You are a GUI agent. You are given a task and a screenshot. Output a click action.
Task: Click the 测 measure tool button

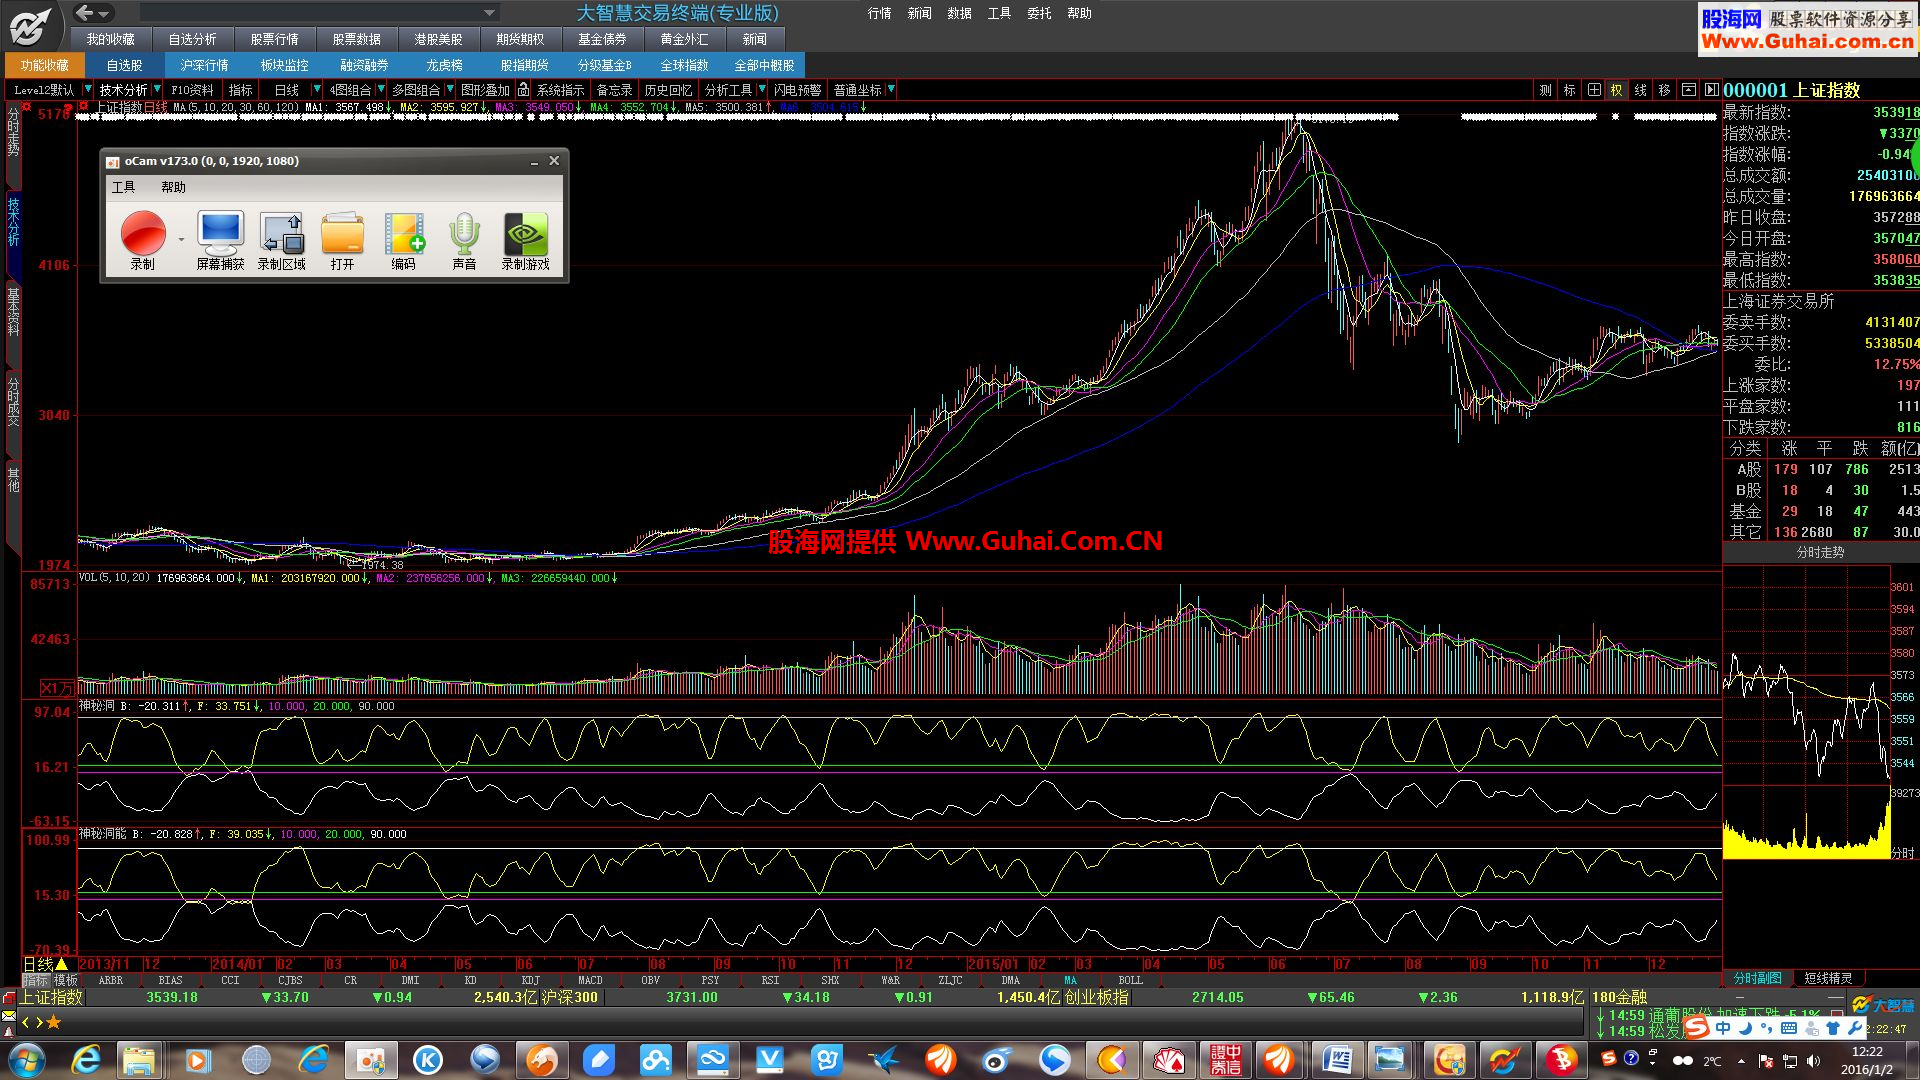click(x=1545, y=90)
